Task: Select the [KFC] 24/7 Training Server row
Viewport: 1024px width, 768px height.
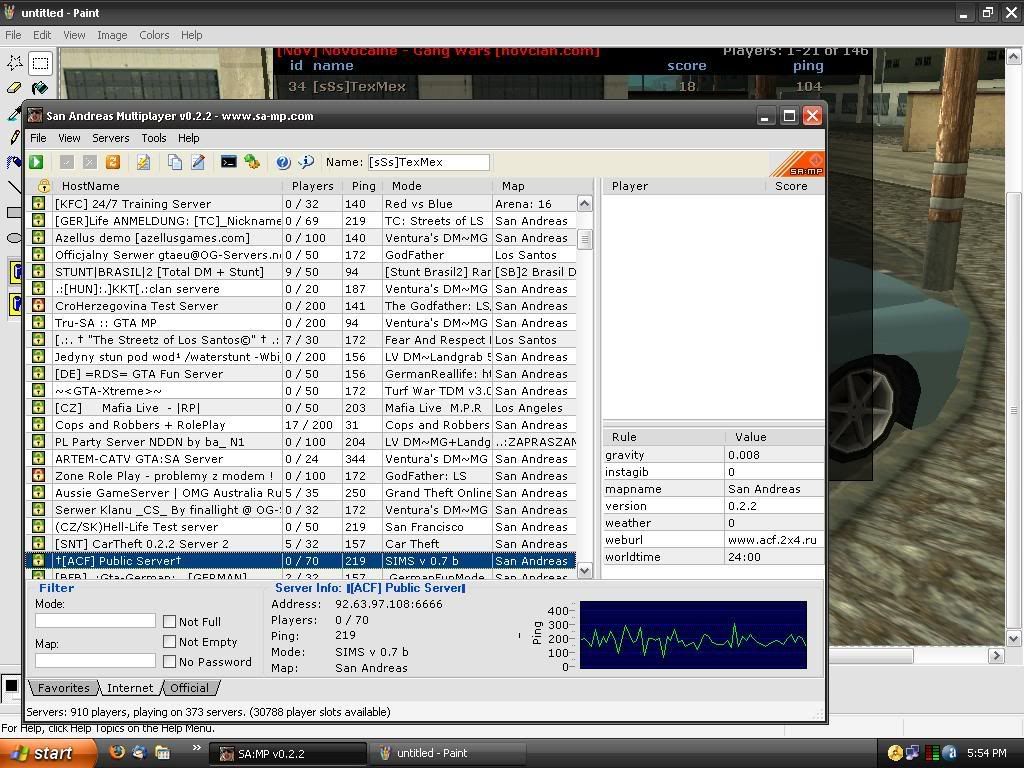Action: [x=300, y=204]
